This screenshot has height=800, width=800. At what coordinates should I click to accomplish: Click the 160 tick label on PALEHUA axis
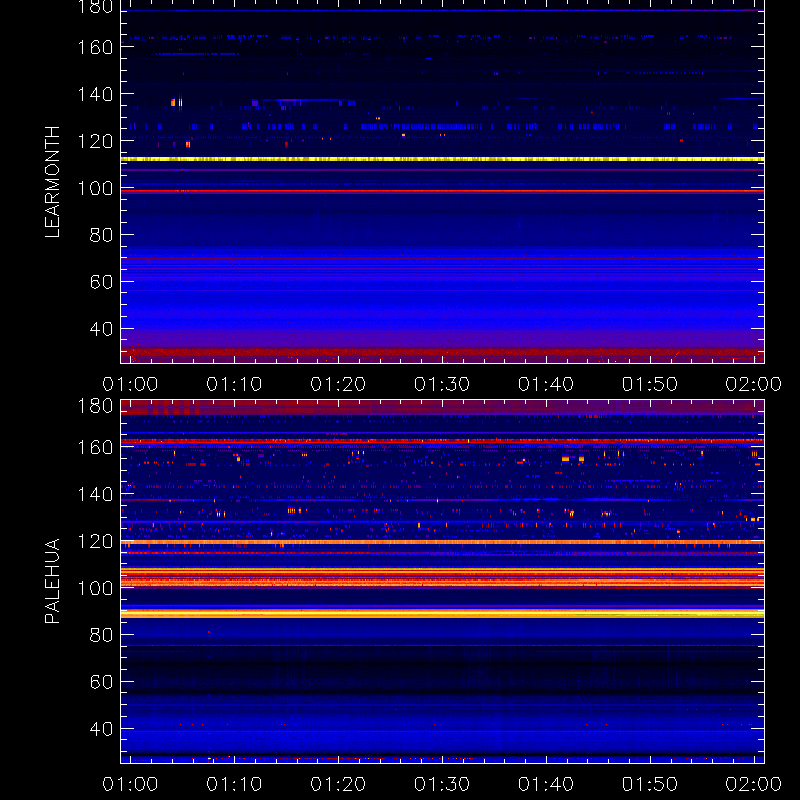click(95, 447)
